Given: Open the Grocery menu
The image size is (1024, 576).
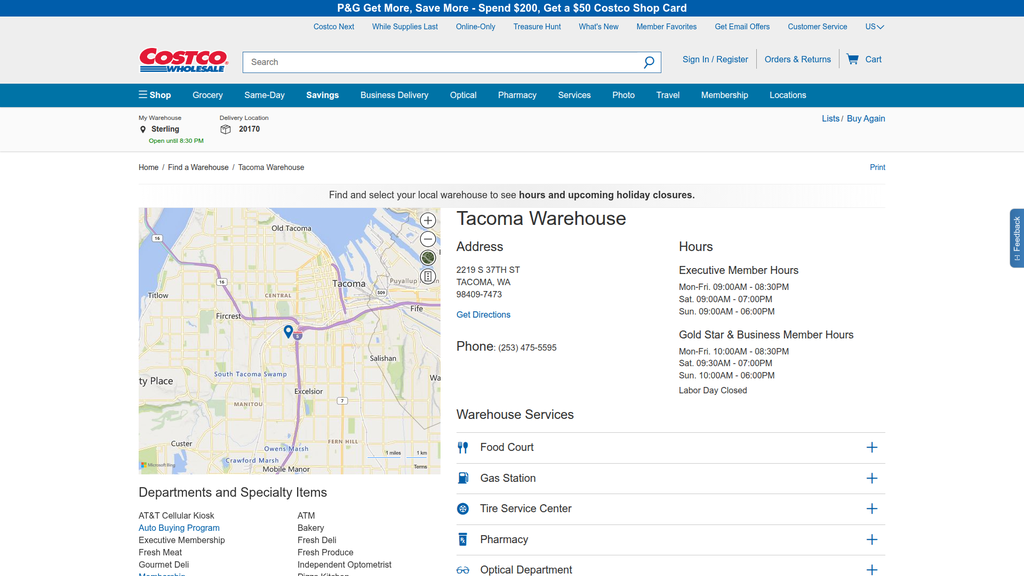Looking at the screenshot, I should pos(208,95).
